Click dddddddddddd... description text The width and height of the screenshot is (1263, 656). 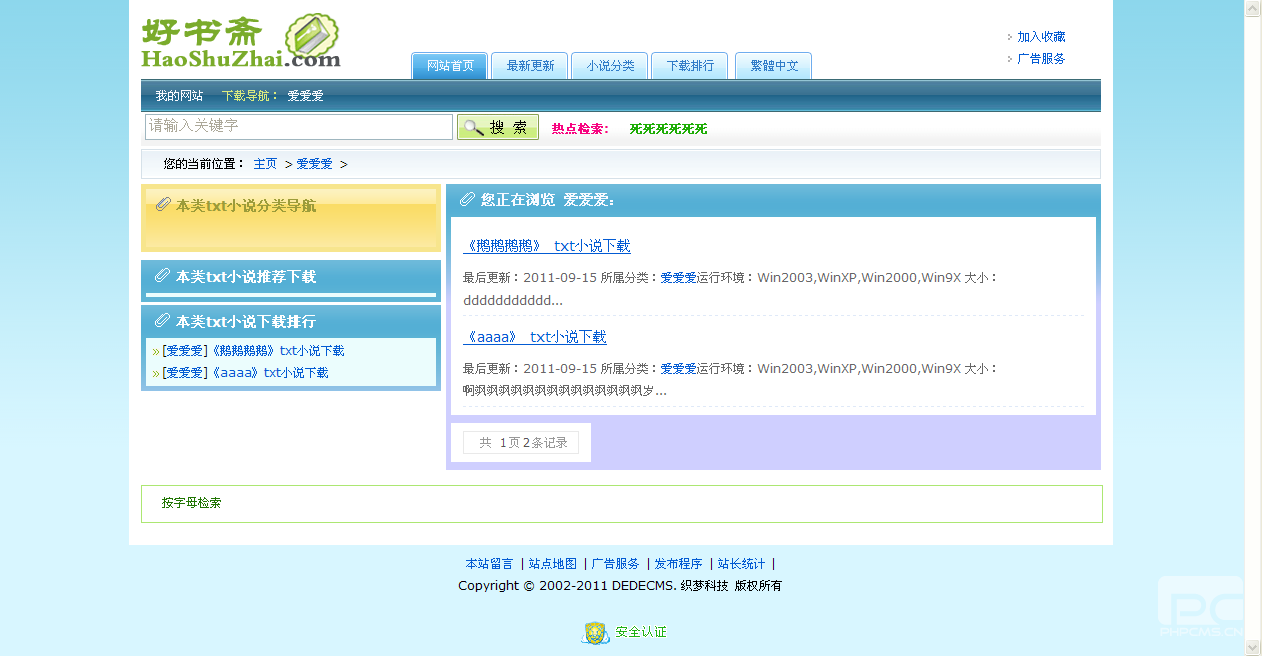[513, 300]
